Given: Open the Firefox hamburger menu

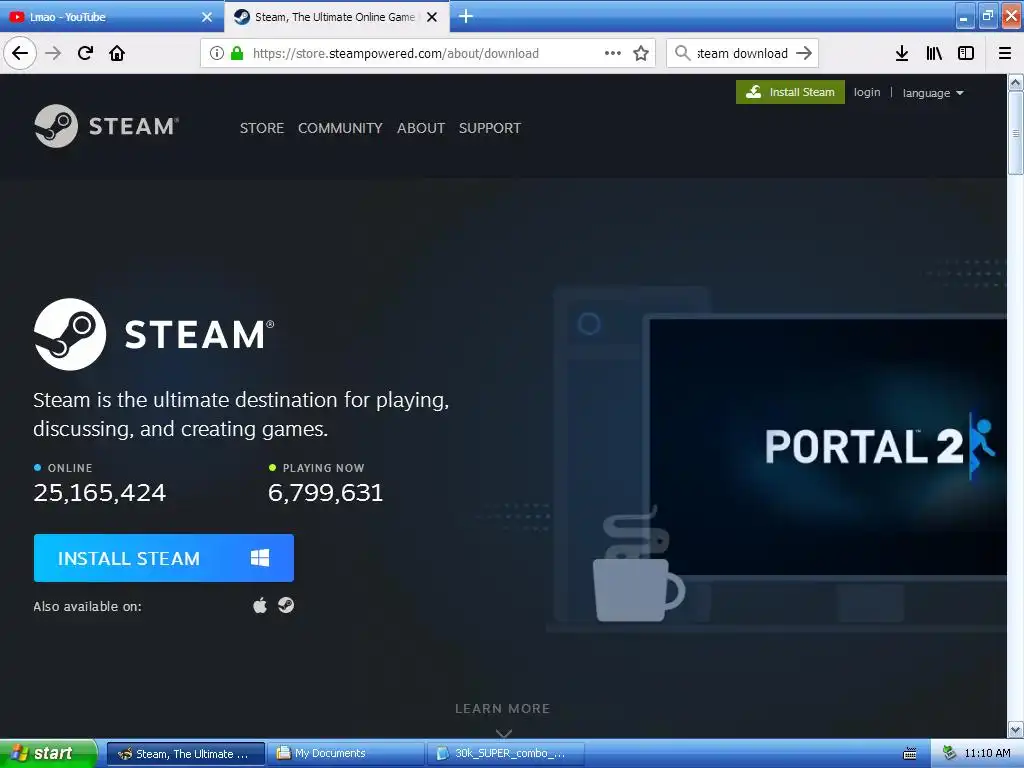Looking at the screenshot, I should (x=1005, y=53).
